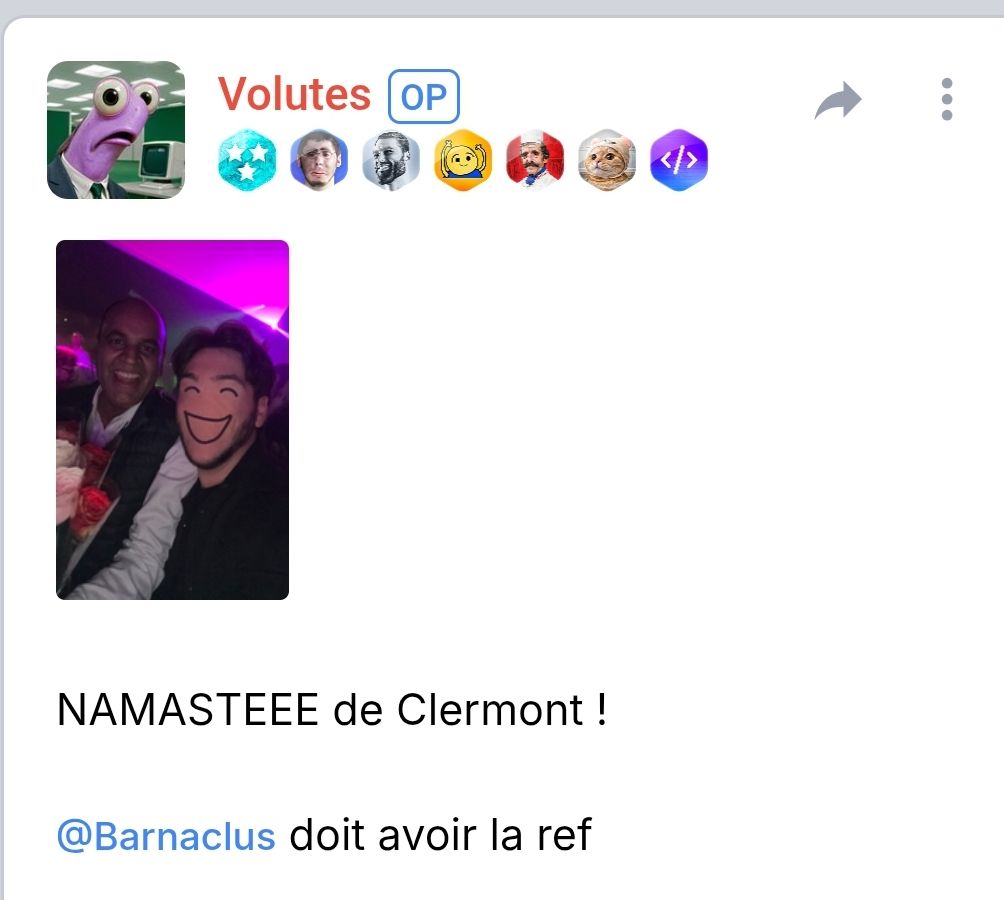Click the drawn smiley face on the photo

pos(210,410)
